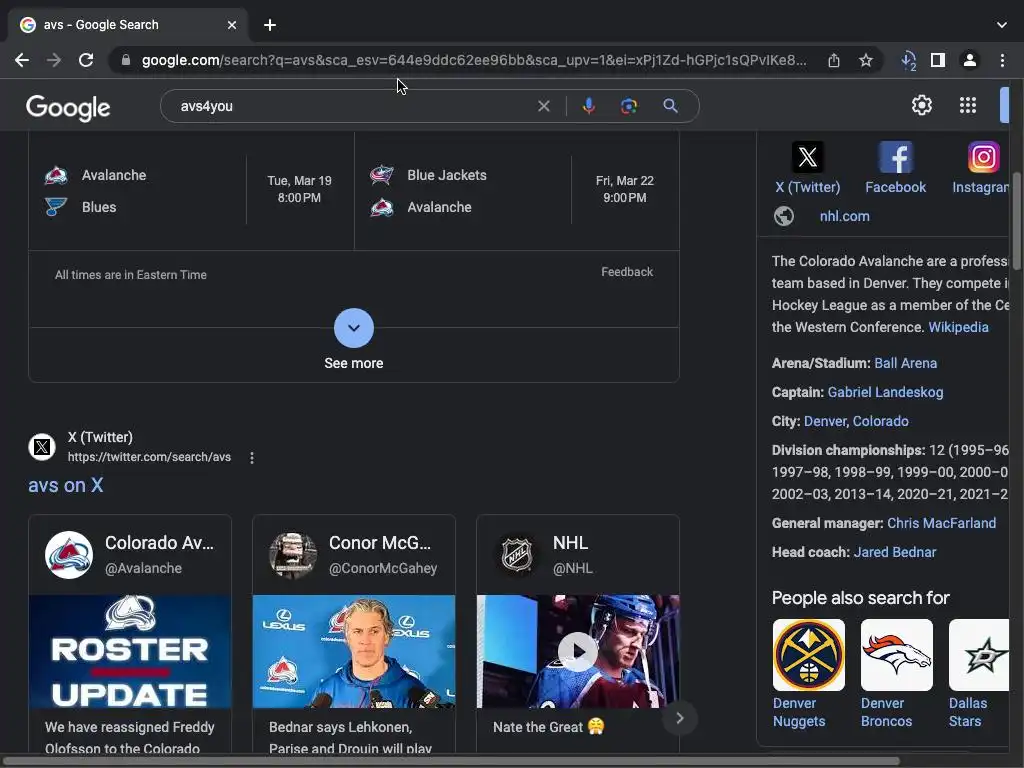This screenshot has height=768, width=1024.
Task: Close the avs Google Search tab
Action: 232,25
